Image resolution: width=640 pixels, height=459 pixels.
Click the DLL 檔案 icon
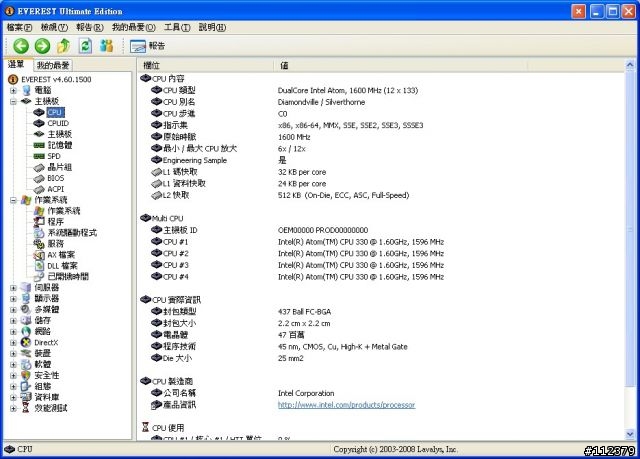click(x=39, y=266)
